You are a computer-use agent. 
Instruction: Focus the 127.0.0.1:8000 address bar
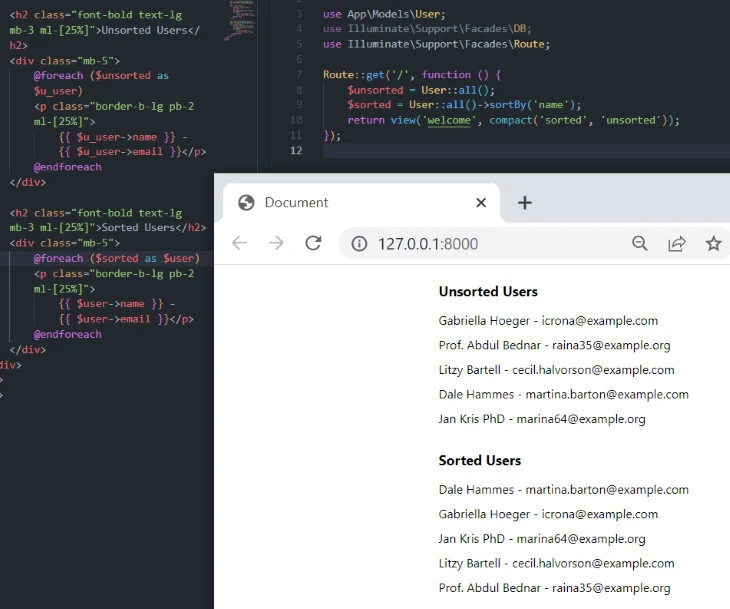(480, 244)
